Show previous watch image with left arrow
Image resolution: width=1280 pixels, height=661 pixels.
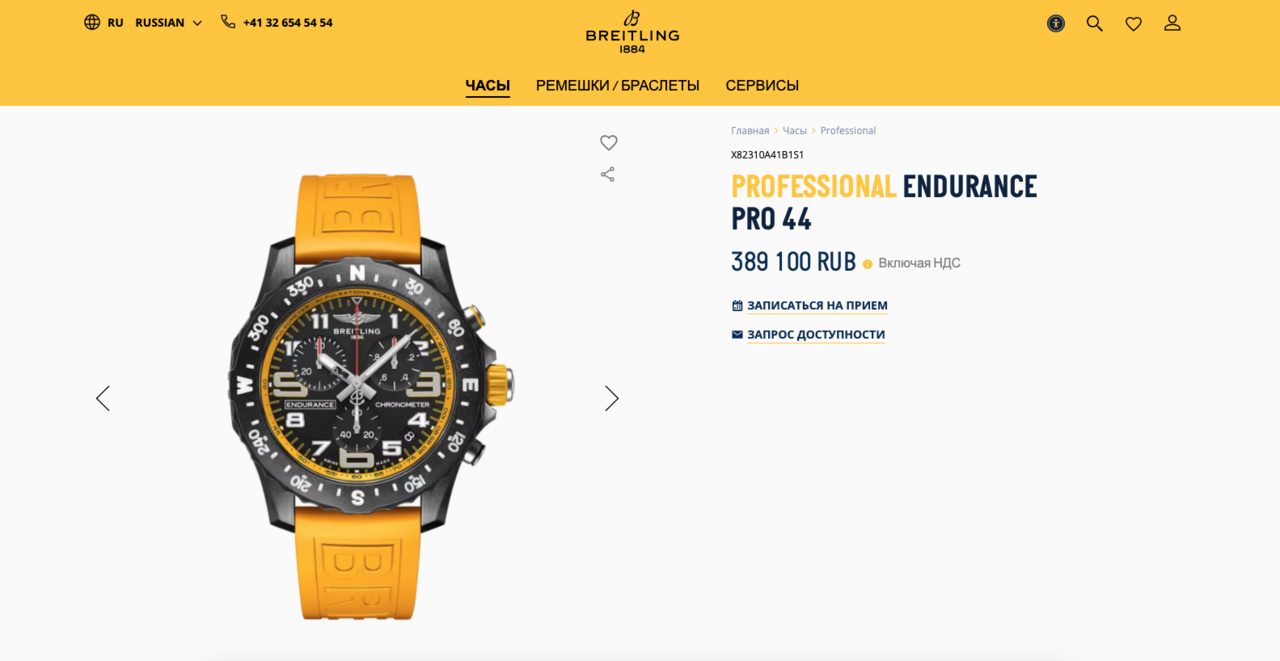[x=102, y=398]
